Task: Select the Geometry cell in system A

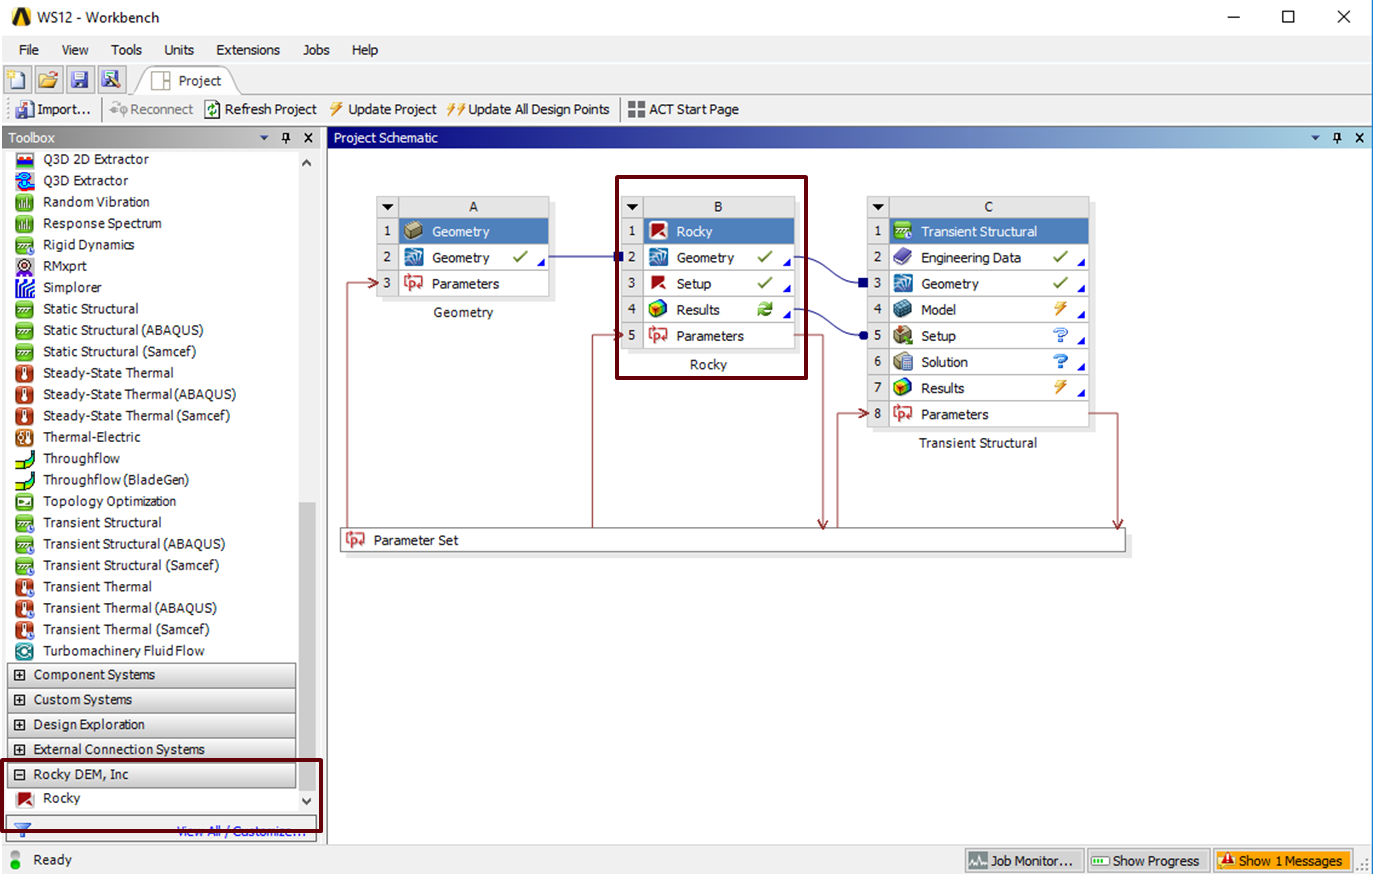Action: [x=473, y=258]
